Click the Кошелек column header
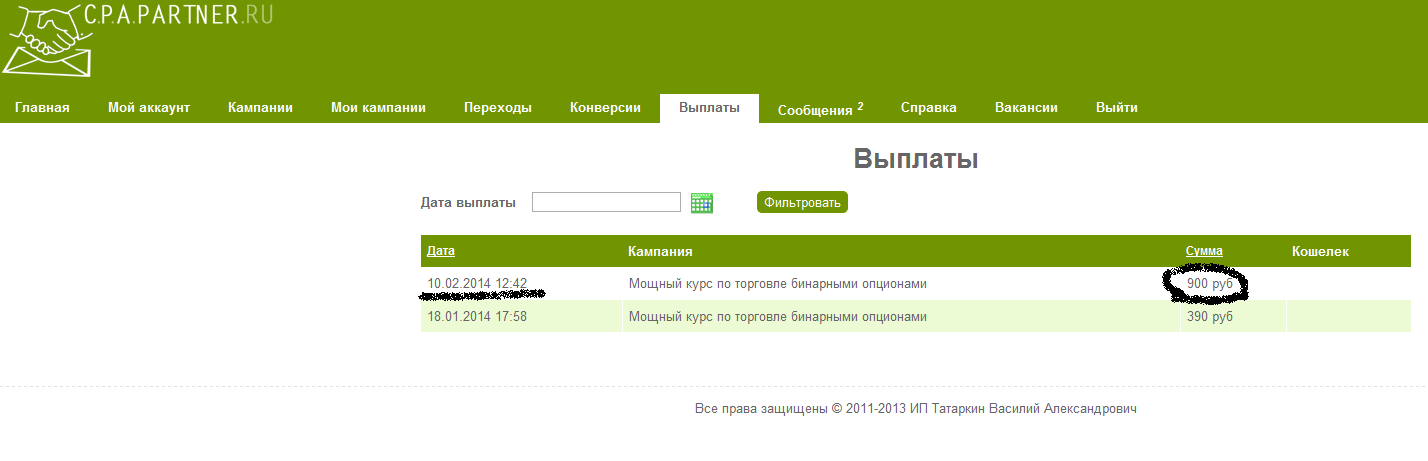The height and width of the screenshot is (461, 1428). [x=1320, y=251]
